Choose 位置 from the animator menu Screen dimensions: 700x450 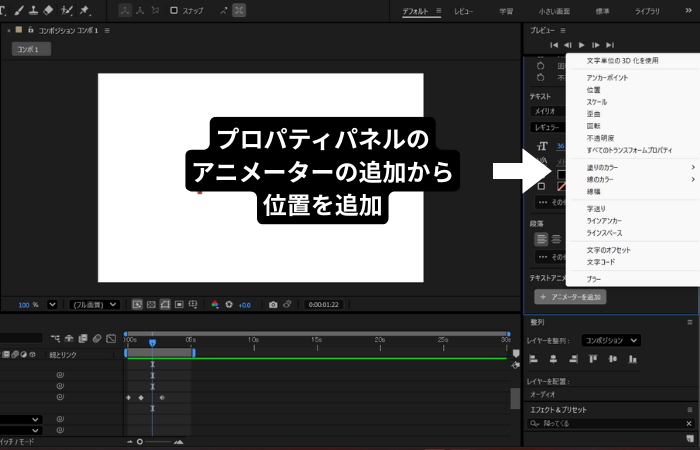[x=594, y=89]
